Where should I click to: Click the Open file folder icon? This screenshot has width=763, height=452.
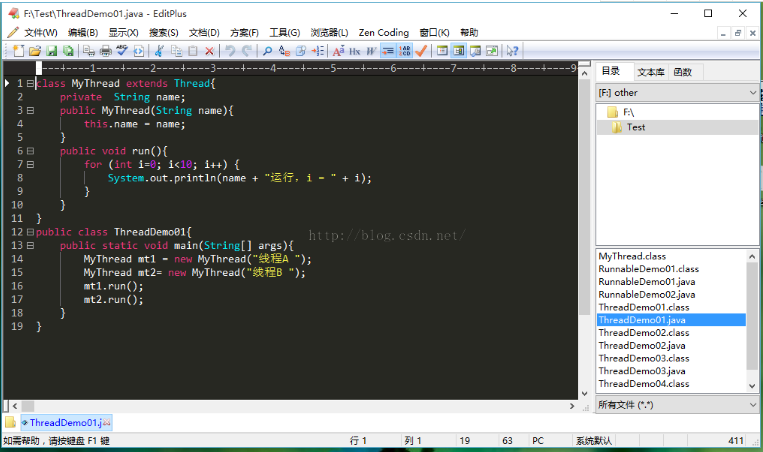(34, 50)
